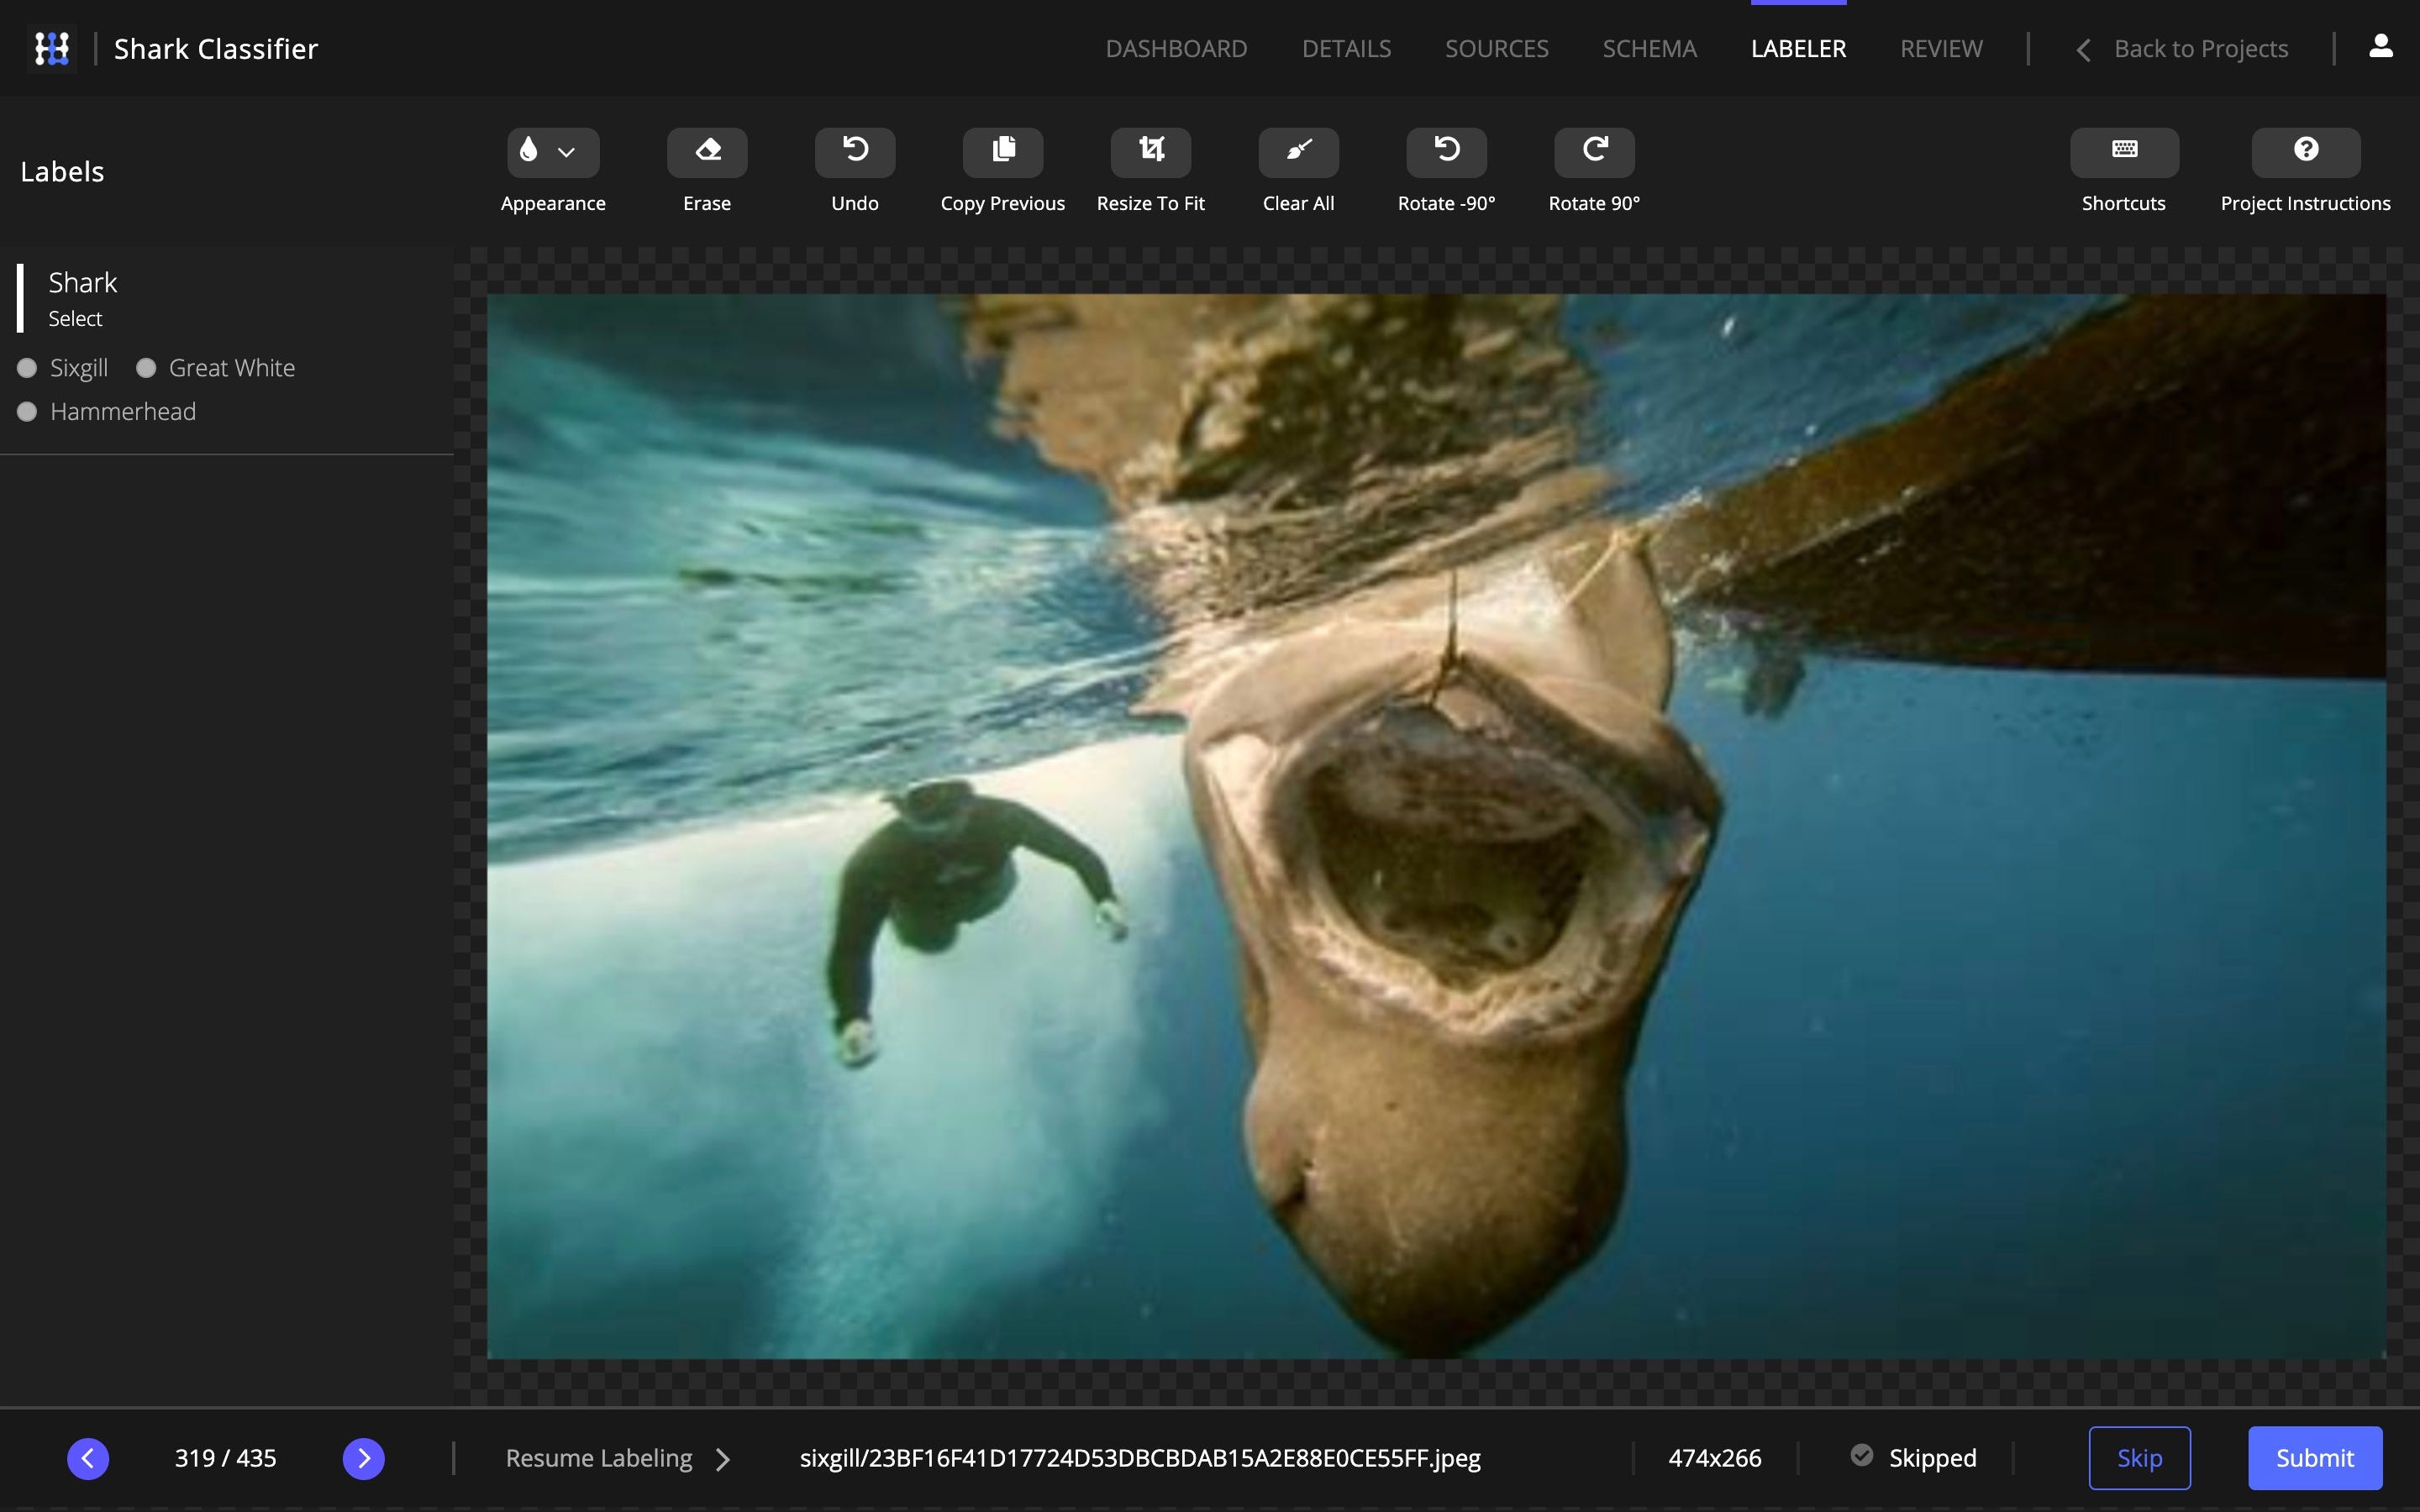Open the Details tab
Viewport: 2420px width, 1512px height.
1346,48
